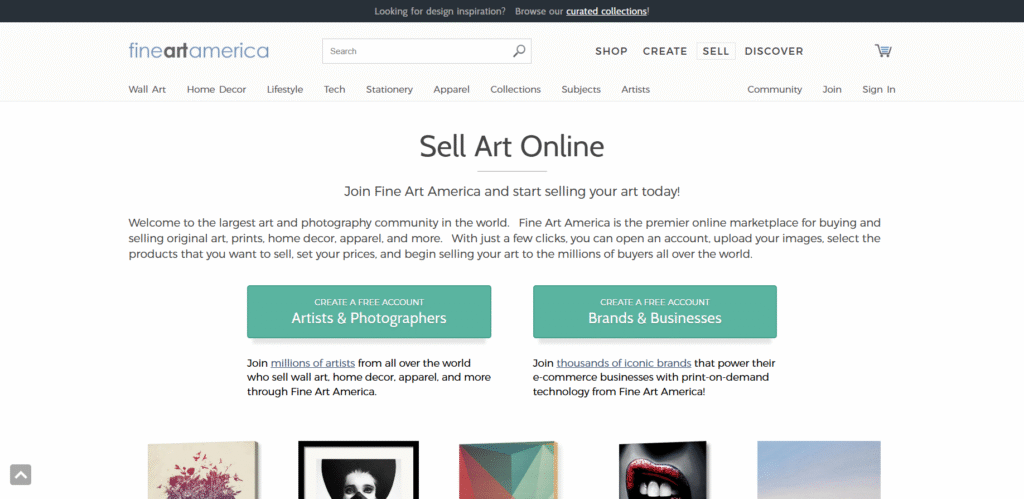Click the scroll-to-top arrow icon

[21, 474]
